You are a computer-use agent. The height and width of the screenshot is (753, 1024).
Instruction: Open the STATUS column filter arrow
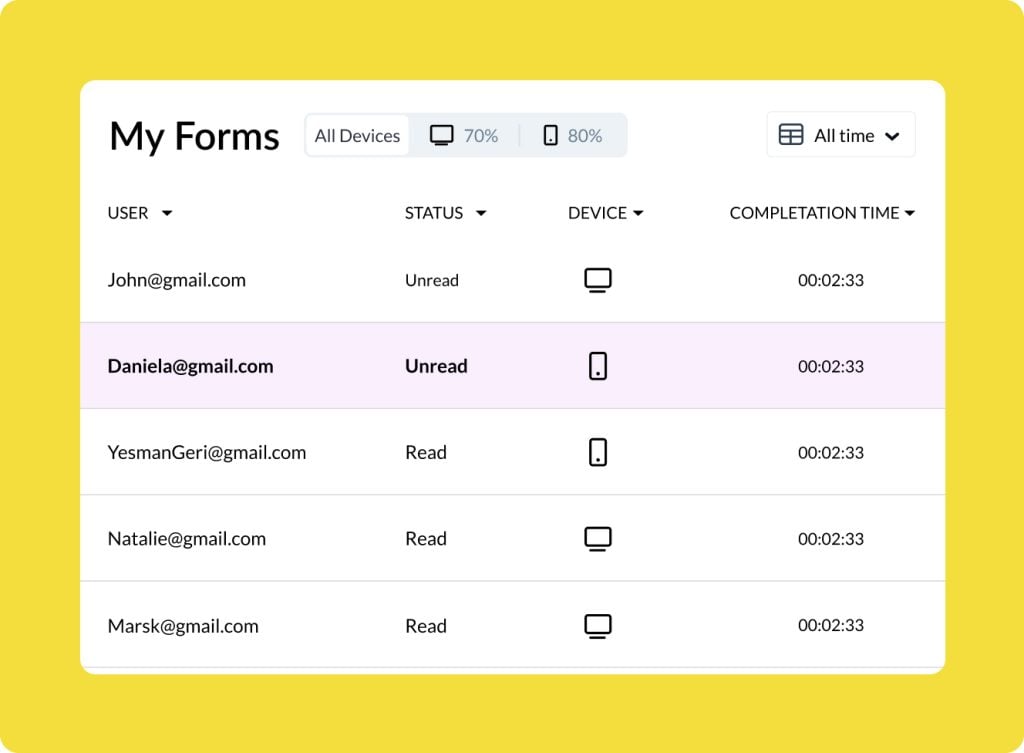tap(481, 213)
